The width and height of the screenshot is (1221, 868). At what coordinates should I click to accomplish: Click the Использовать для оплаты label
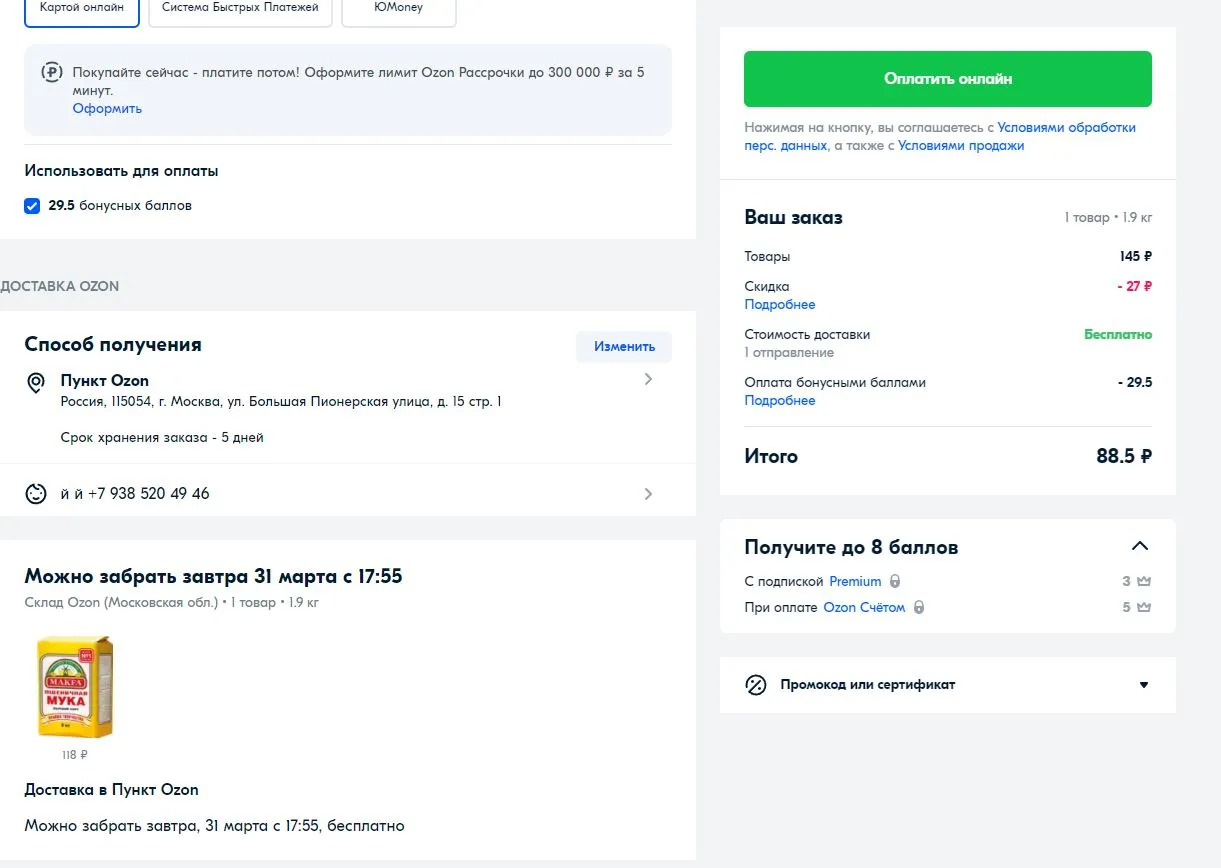(x=121, y=171)
